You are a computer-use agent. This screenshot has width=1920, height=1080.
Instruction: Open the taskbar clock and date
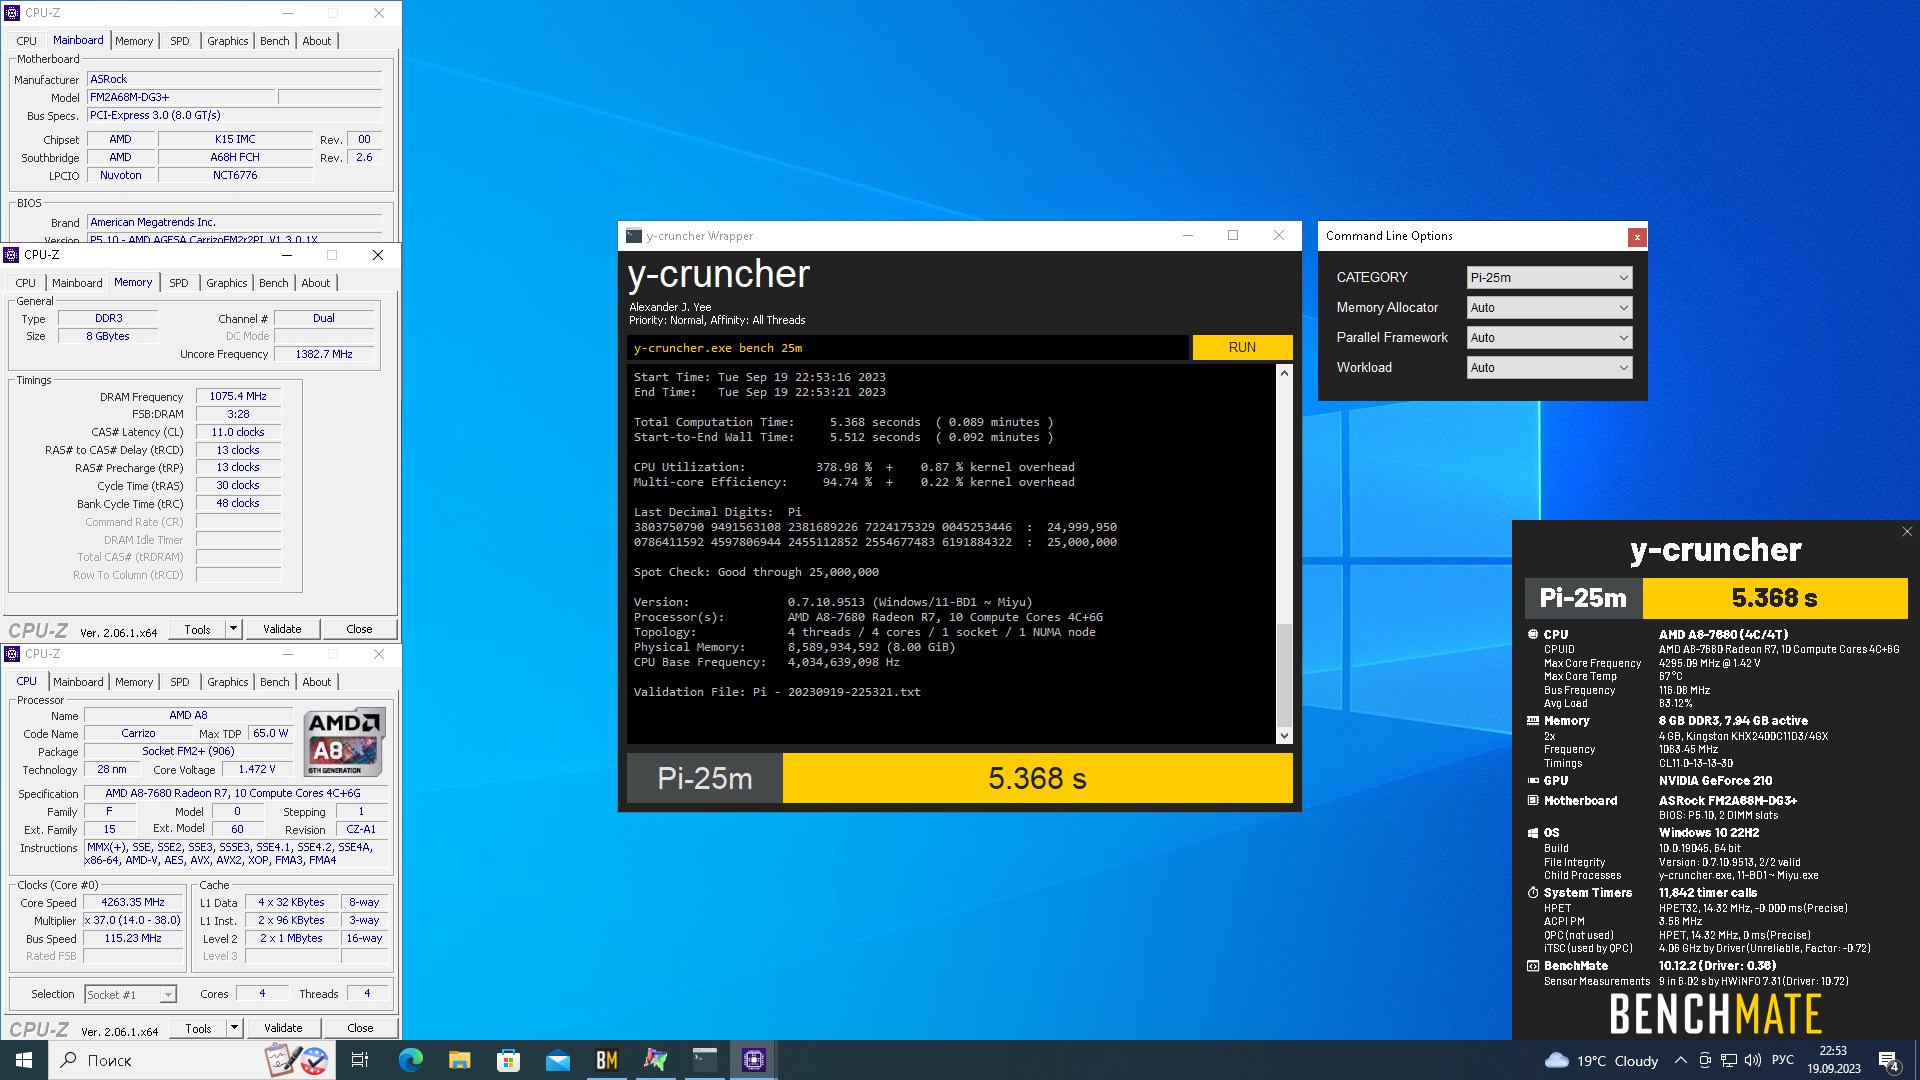point(1833,1060)
